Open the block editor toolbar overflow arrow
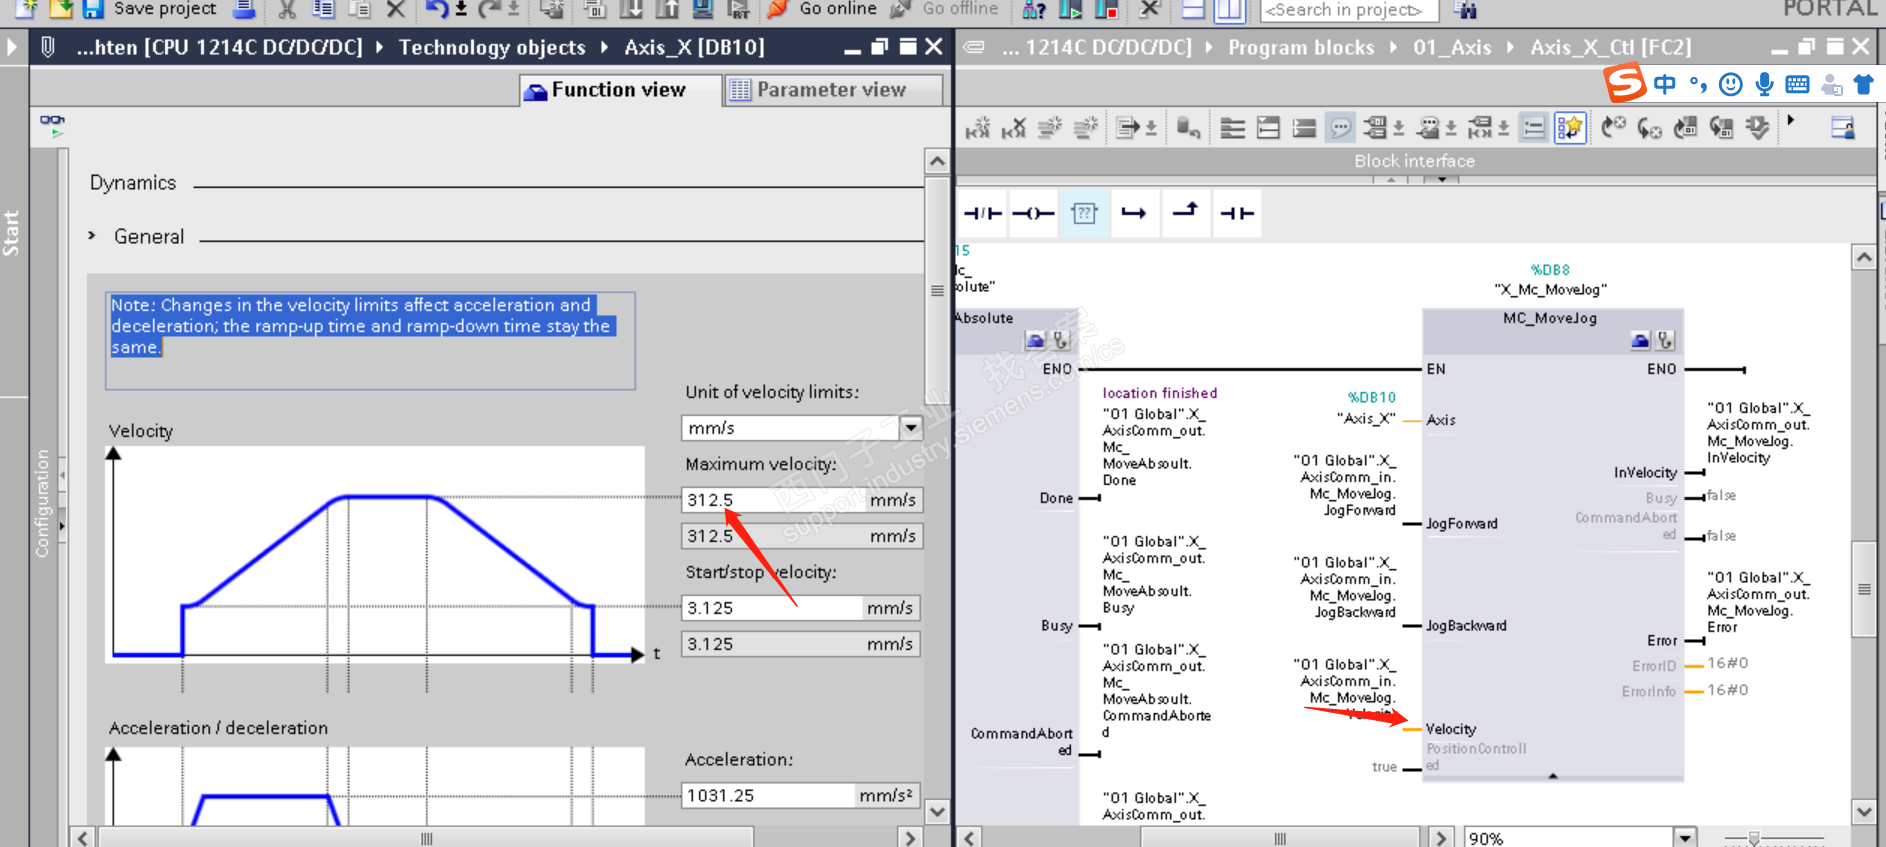Image resolution: width=1886 pixels, height=847 pixels. pyautogui.click(x=1791, y=121)
